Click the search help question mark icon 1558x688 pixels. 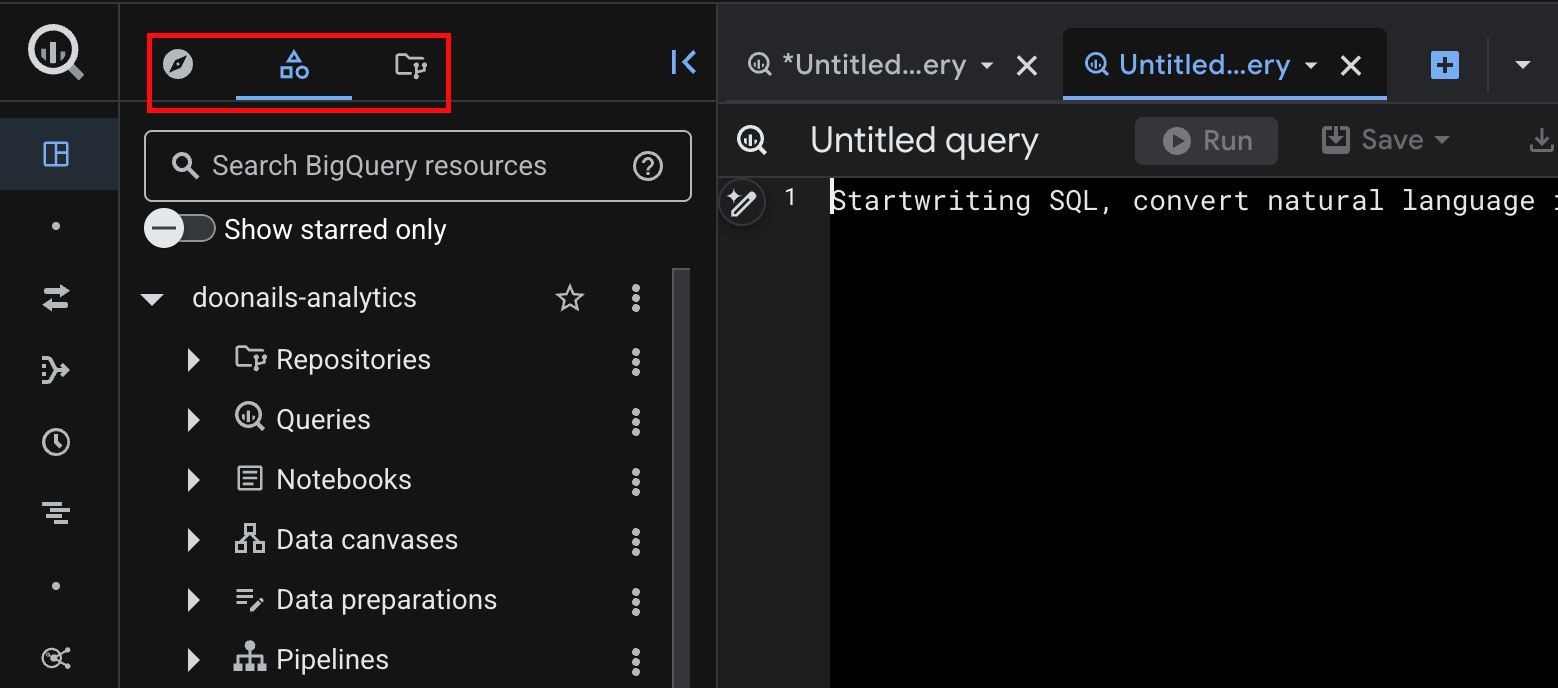coord(648,166)
